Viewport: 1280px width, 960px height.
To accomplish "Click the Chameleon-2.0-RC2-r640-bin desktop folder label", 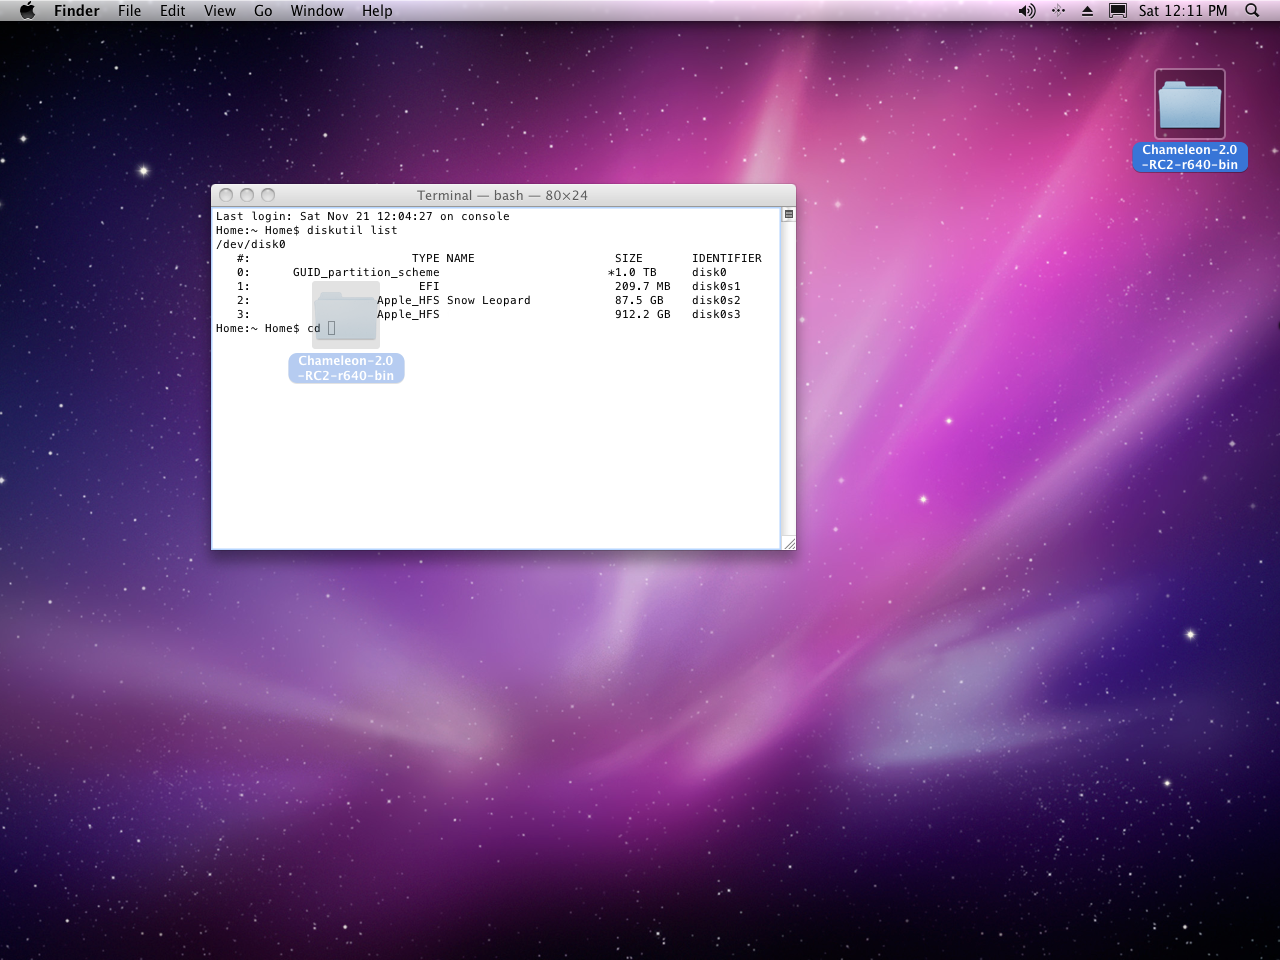I will coord(1190,157).
